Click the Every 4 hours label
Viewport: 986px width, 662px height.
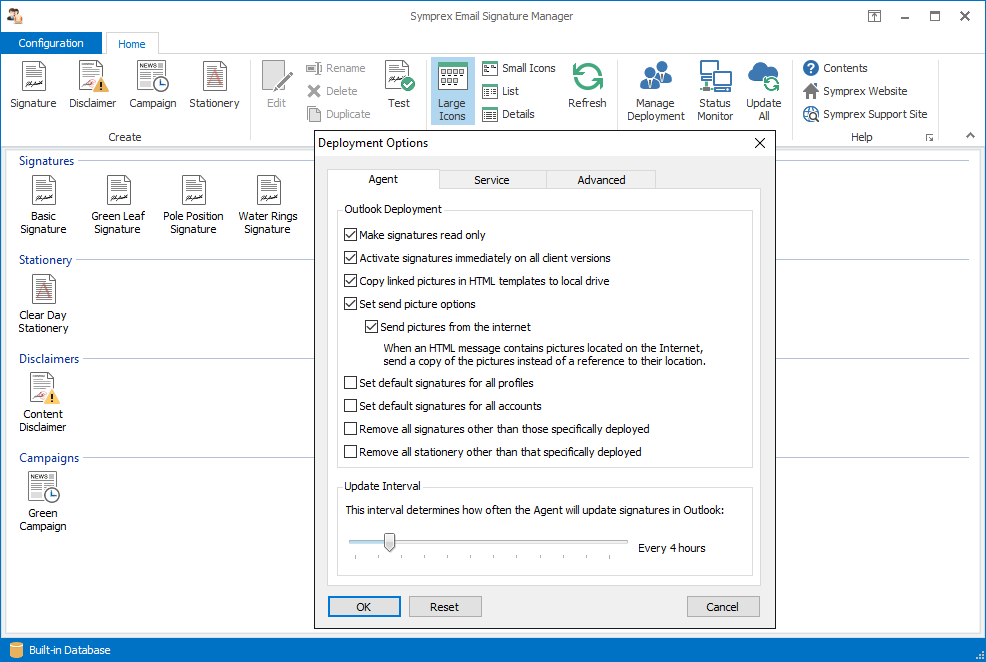(672, 548)
